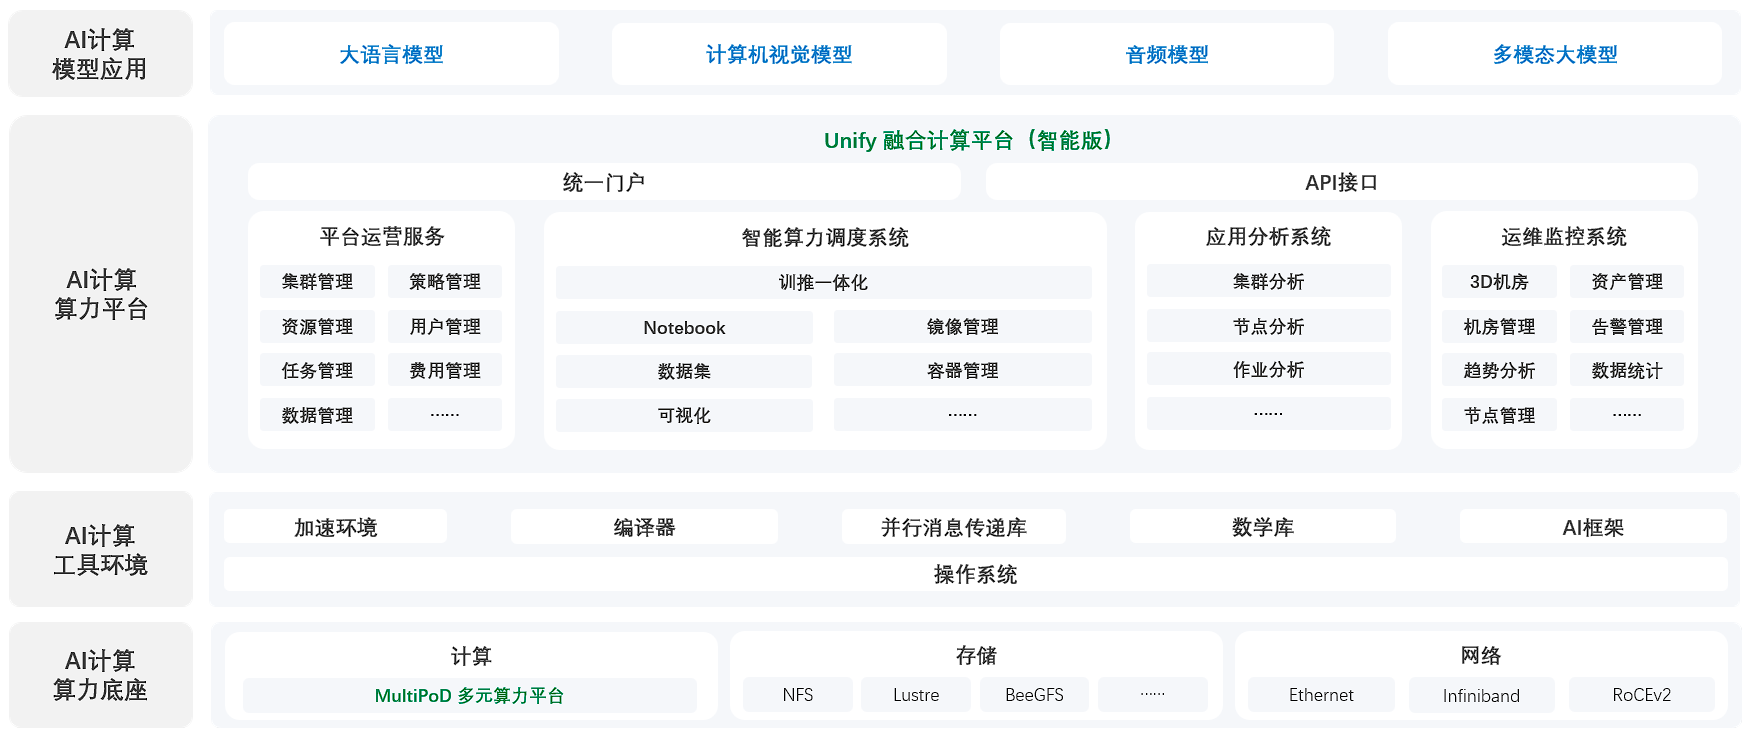Click the AI计算 算力底座 layer label

click(100, 675)
